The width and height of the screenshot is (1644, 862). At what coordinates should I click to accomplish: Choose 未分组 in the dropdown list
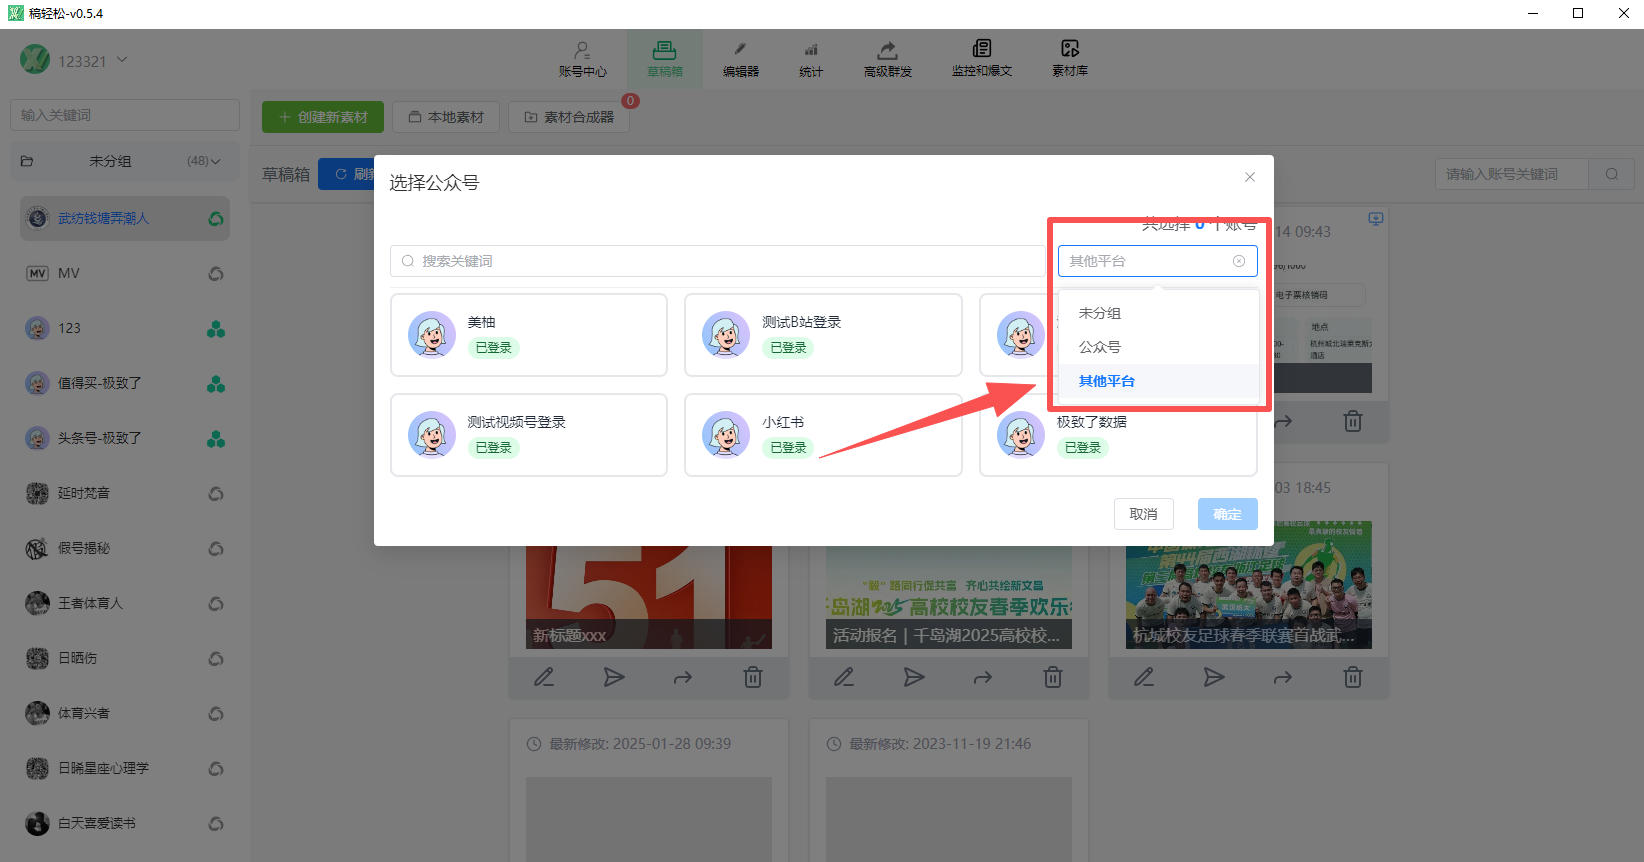click(x=1100, y=313)
